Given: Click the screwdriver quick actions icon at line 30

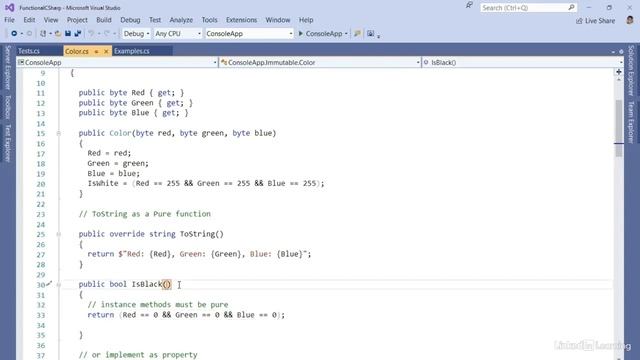Looking at the screenshot, I should pyautogui.click(x=49, y=283).
